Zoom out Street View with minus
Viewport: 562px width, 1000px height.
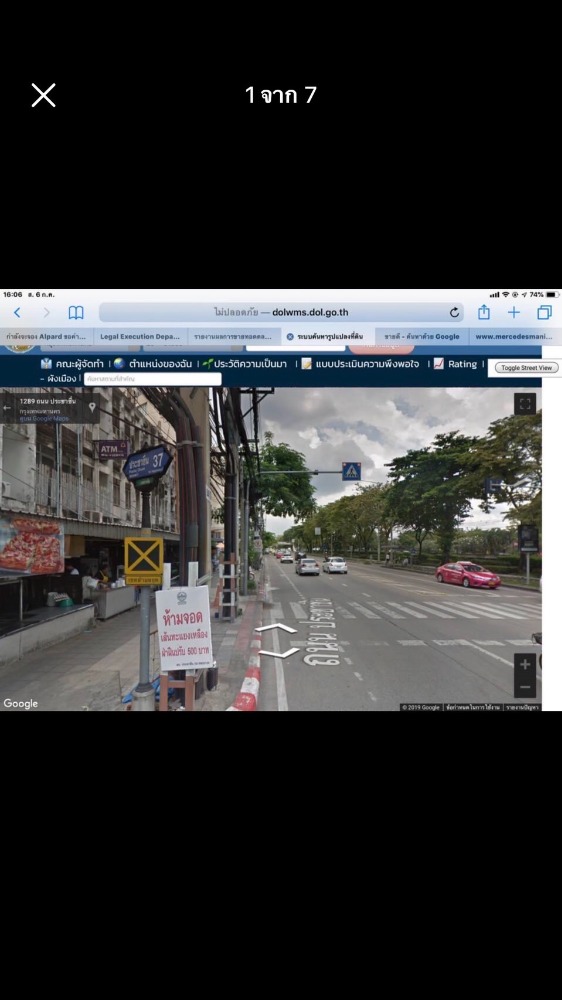[525, 687]
